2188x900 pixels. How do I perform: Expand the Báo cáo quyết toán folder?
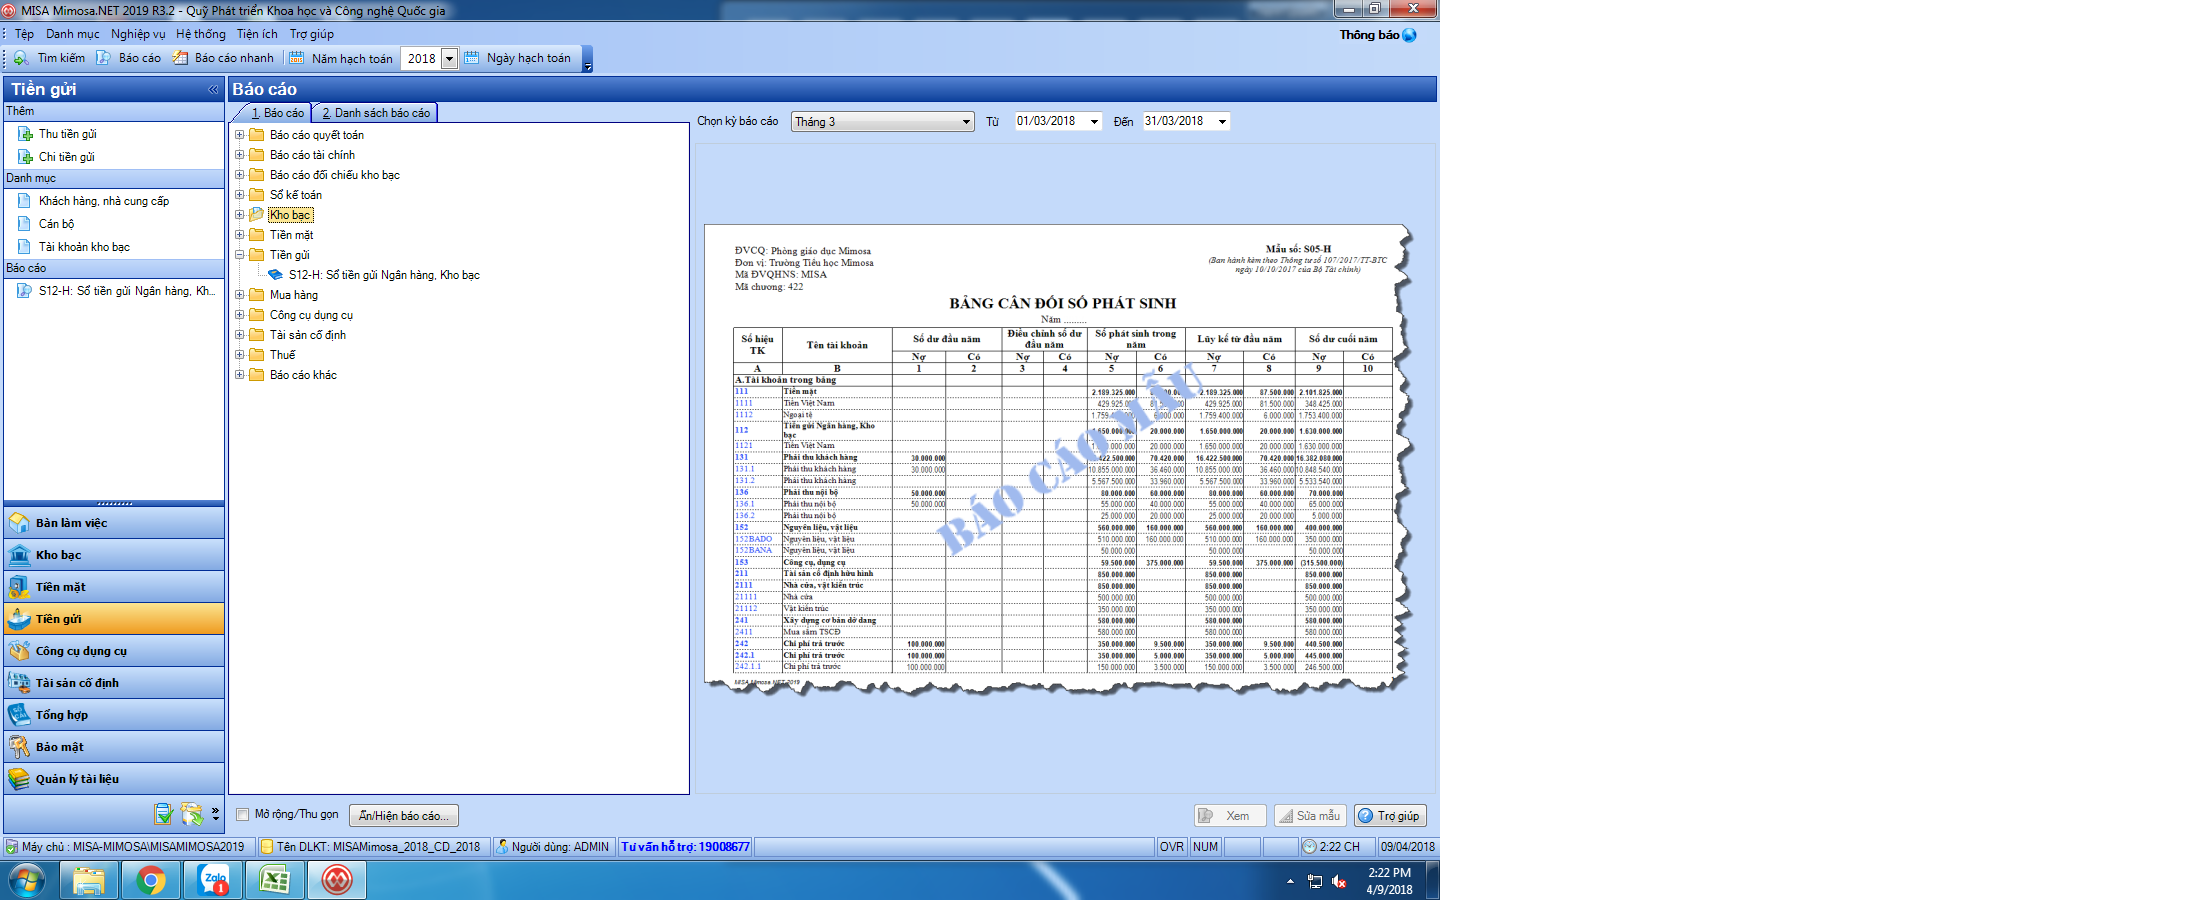pos(239,135)
